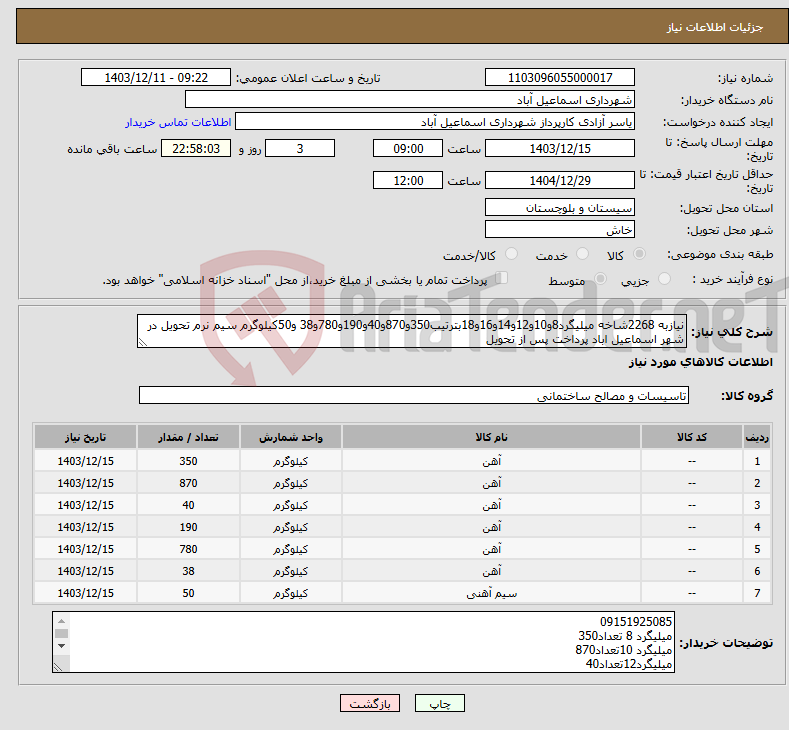Click the واحد شمارش column header
This screenshot has height=730, width=789.
(290, 437)
